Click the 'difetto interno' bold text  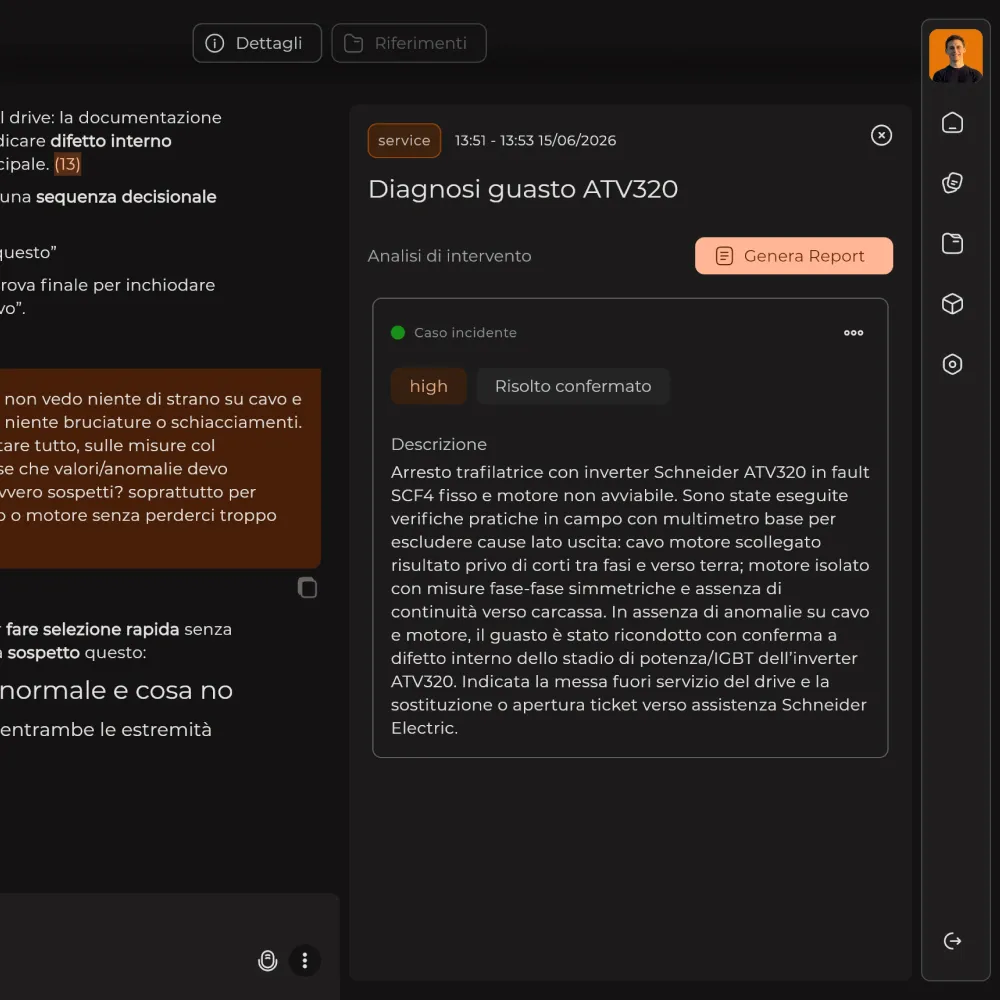tap(111, 140)
